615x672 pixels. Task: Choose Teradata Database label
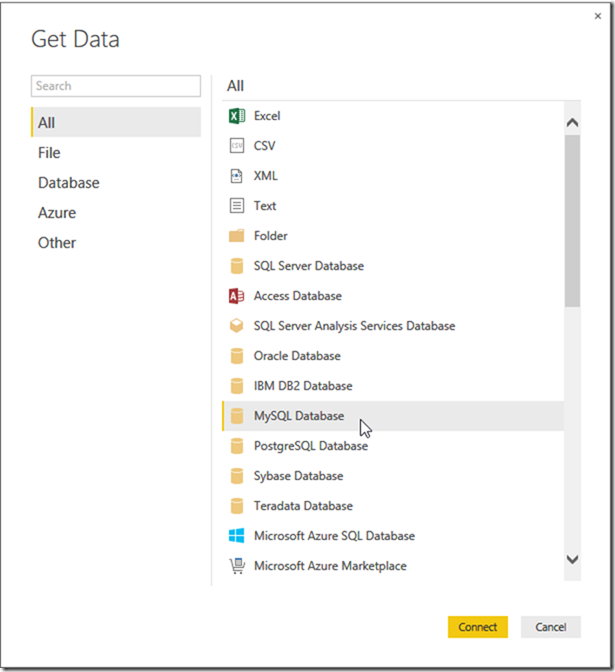(x=303, y=506)
